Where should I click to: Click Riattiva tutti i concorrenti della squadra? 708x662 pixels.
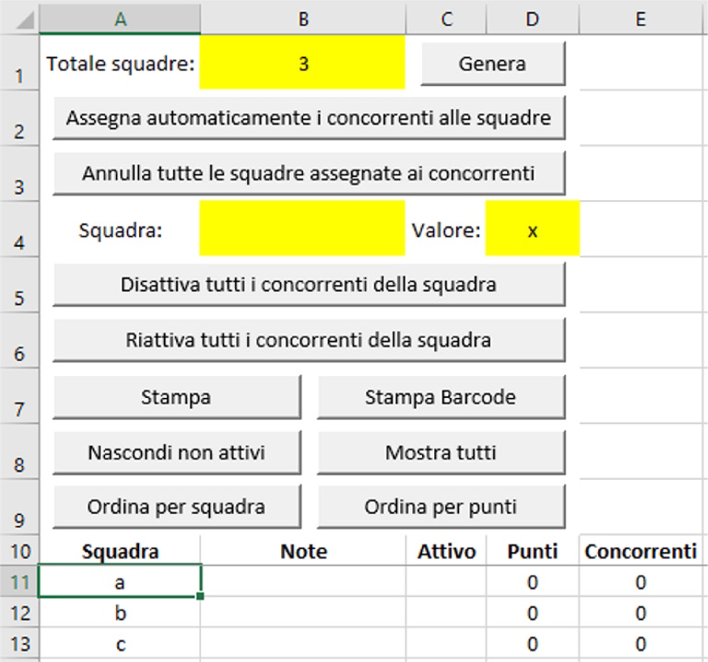[x=309, y=339]
